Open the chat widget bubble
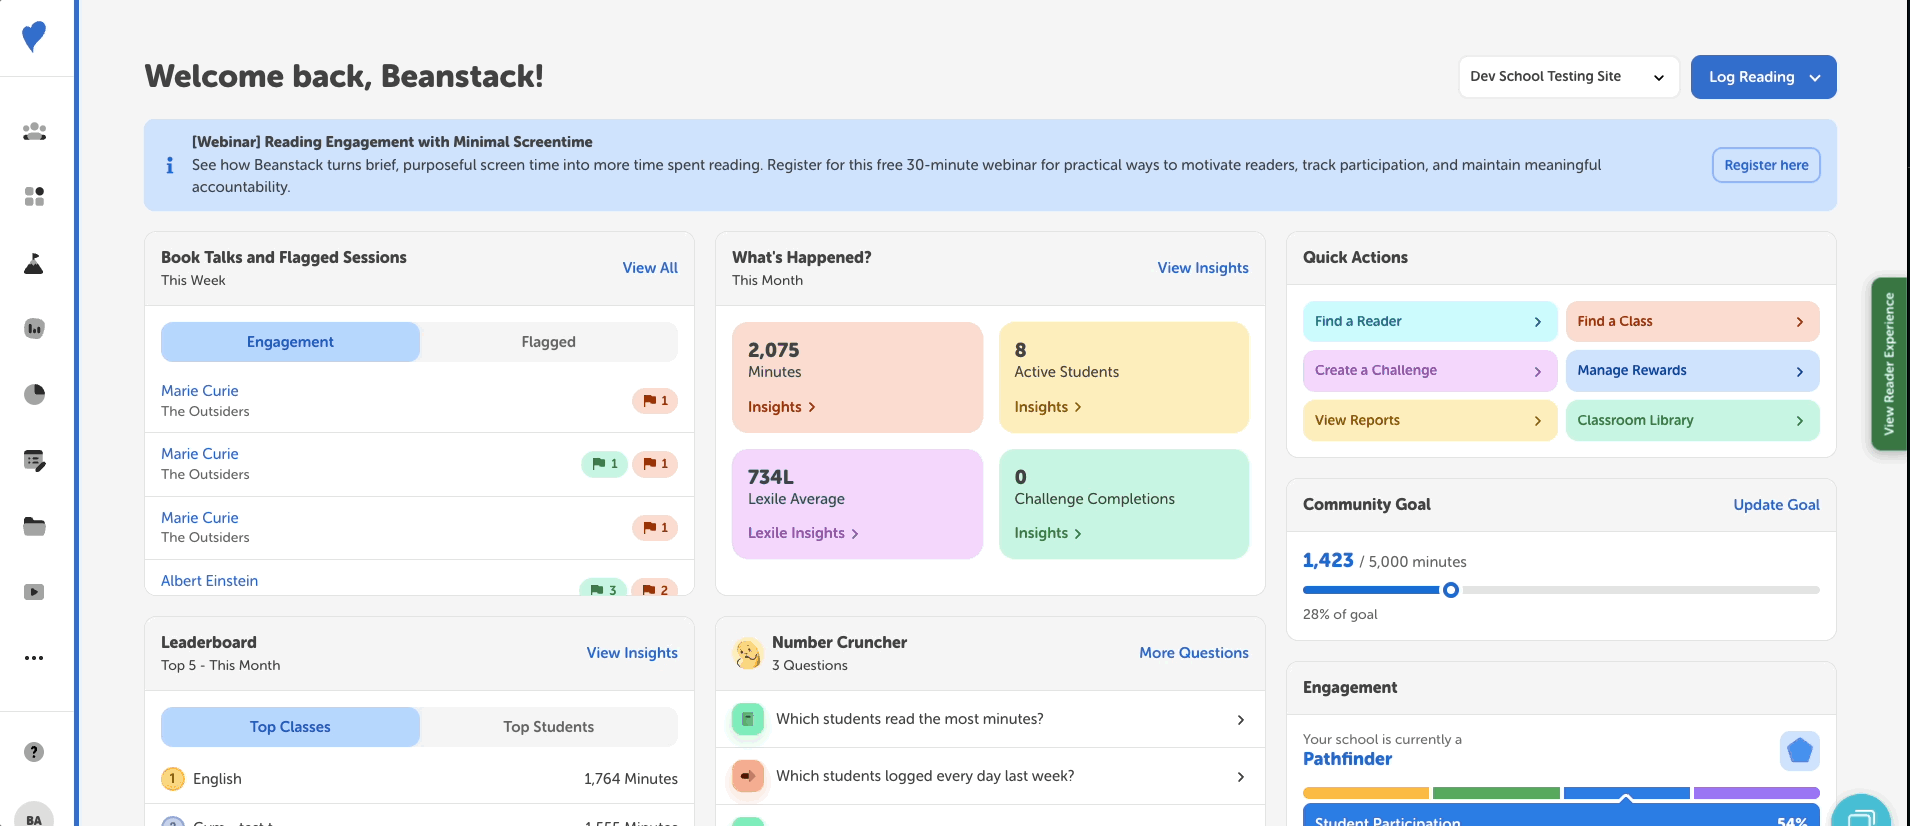Image resolution: width=1910 pixels, height=826 pixels. pyautogui.click(x=1861, y=812)
